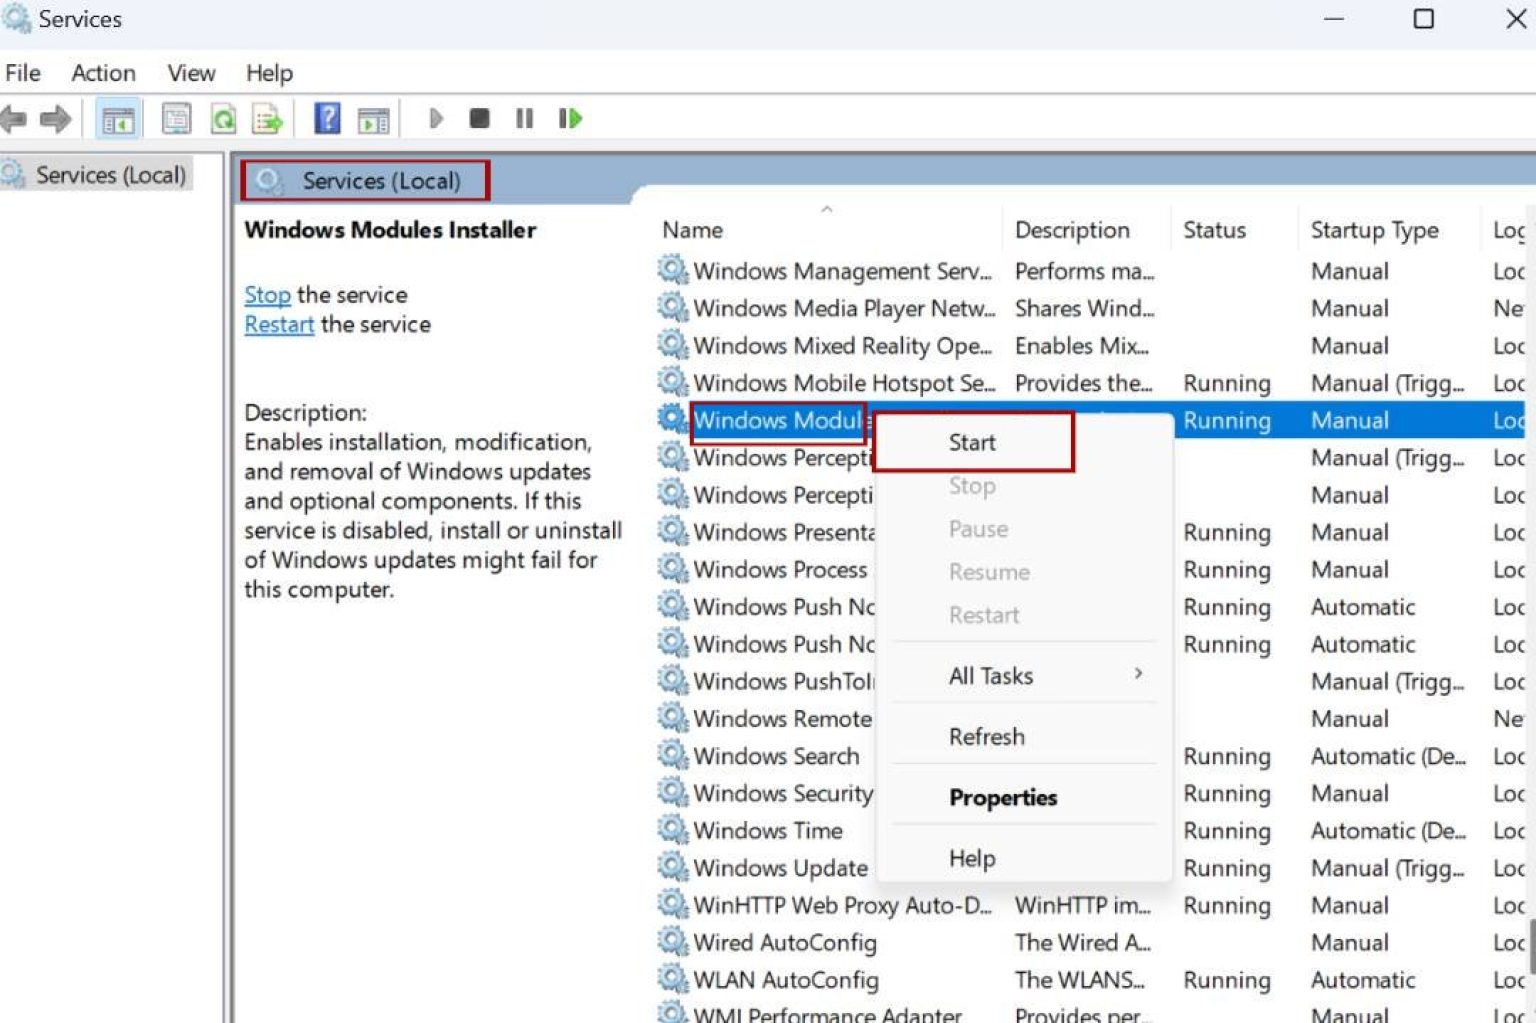Sort services by the Name column header
The height and width of the screenshot is (1023, 1536).
point(692,229)
